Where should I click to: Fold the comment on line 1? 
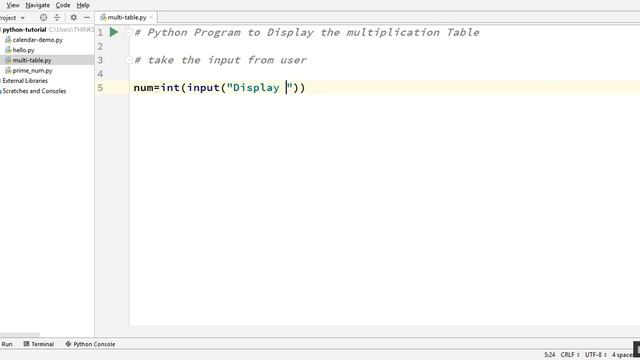[129, 32]
